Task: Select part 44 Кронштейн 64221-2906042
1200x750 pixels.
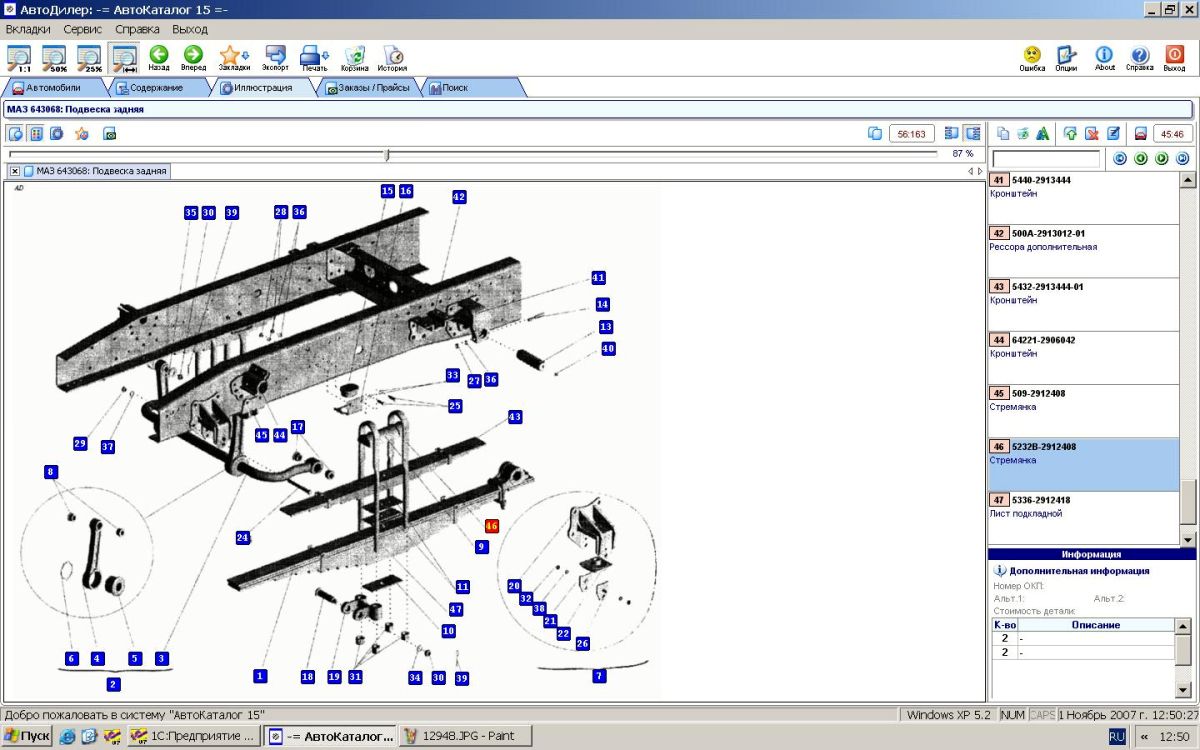Action: click(x=1084, y=358)
